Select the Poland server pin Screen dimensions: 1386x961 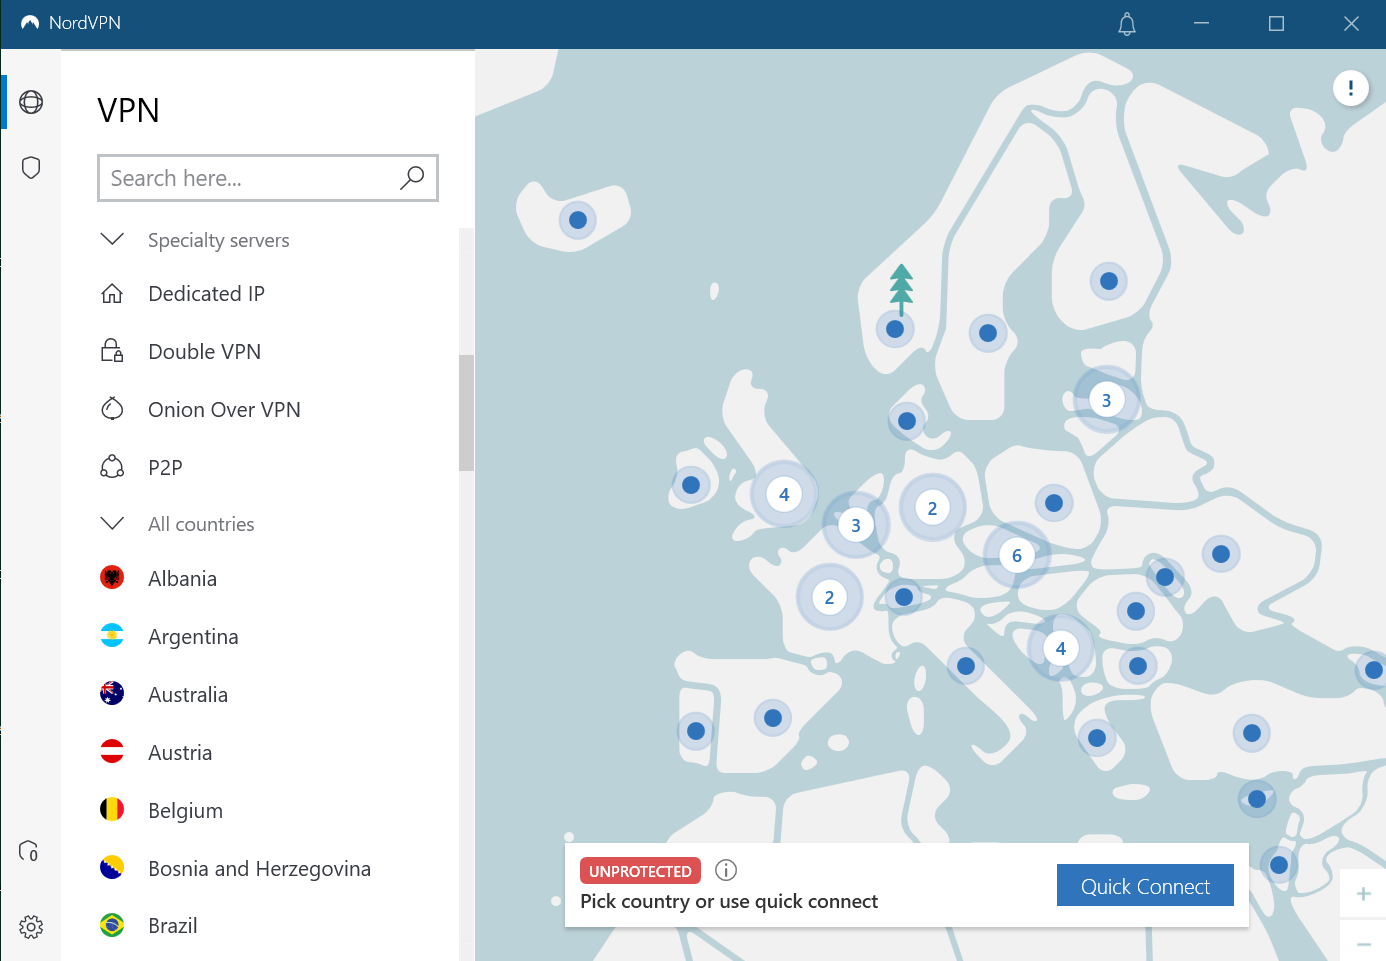[x=1054, y=503]
